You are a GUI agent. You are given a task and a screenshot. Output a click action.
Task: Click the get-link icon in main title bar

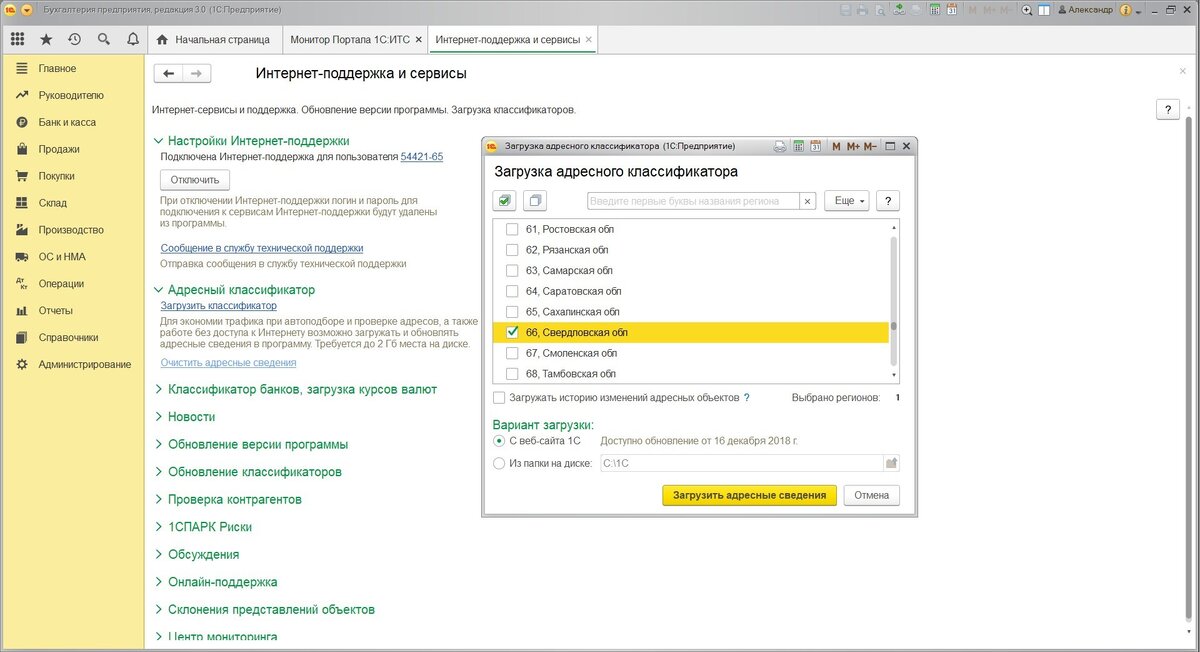point(899,10)
